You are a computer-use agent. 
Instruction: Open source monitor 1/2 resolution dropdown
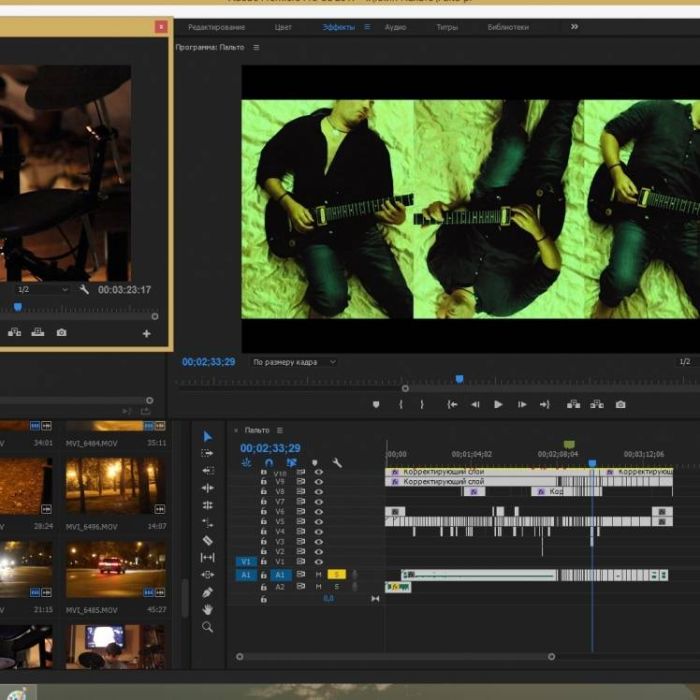coord(43,289)
